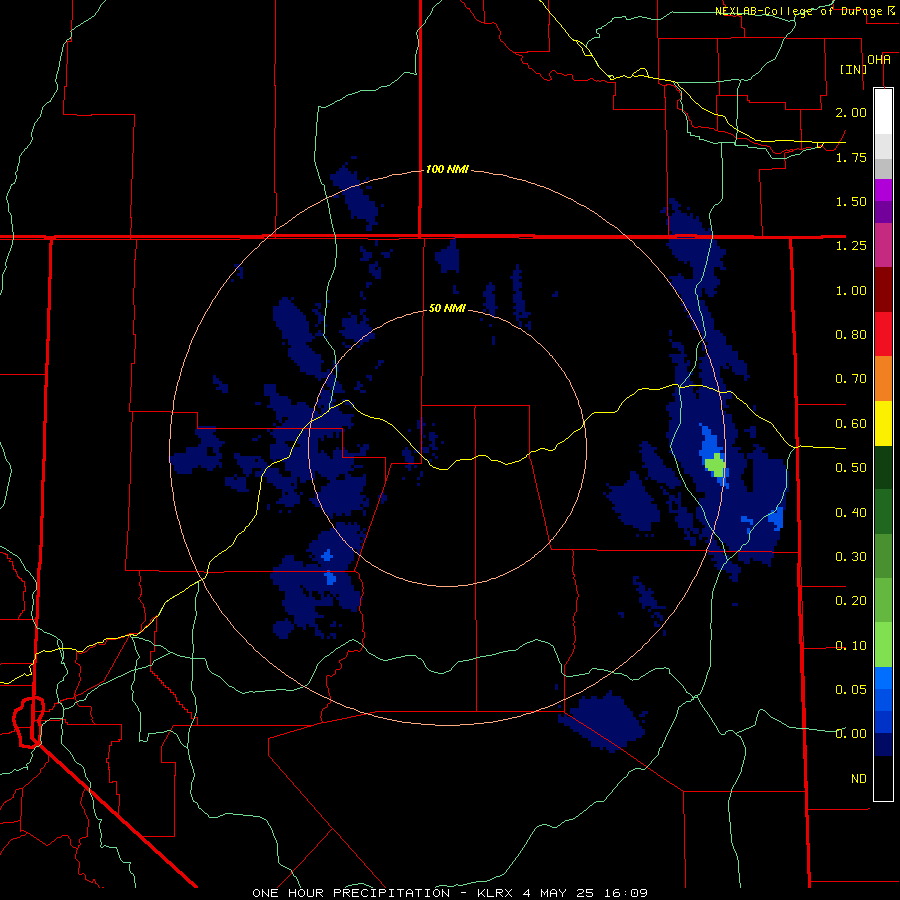Select the "0.20" legend value
The width and height of the screenshot is (900, 900).
(851, 601)
